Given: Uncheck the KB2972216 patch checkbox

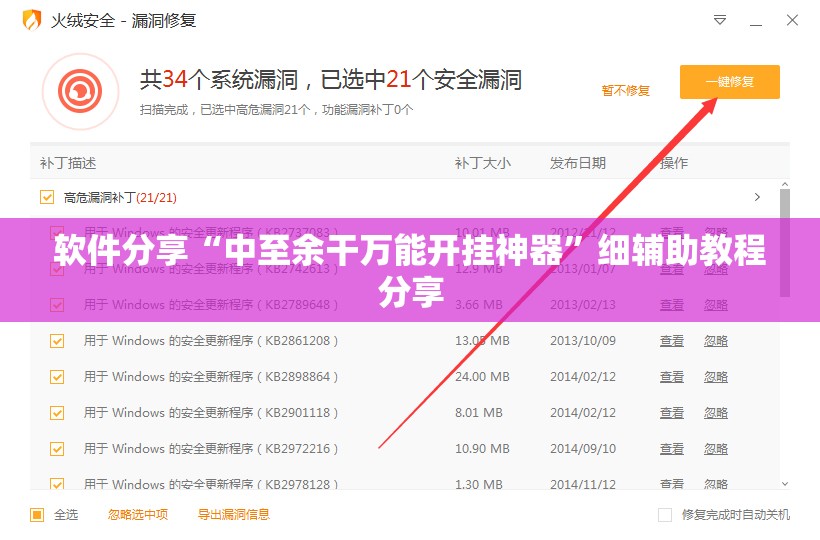Looking at the screenshot, I should coord(57,449).
